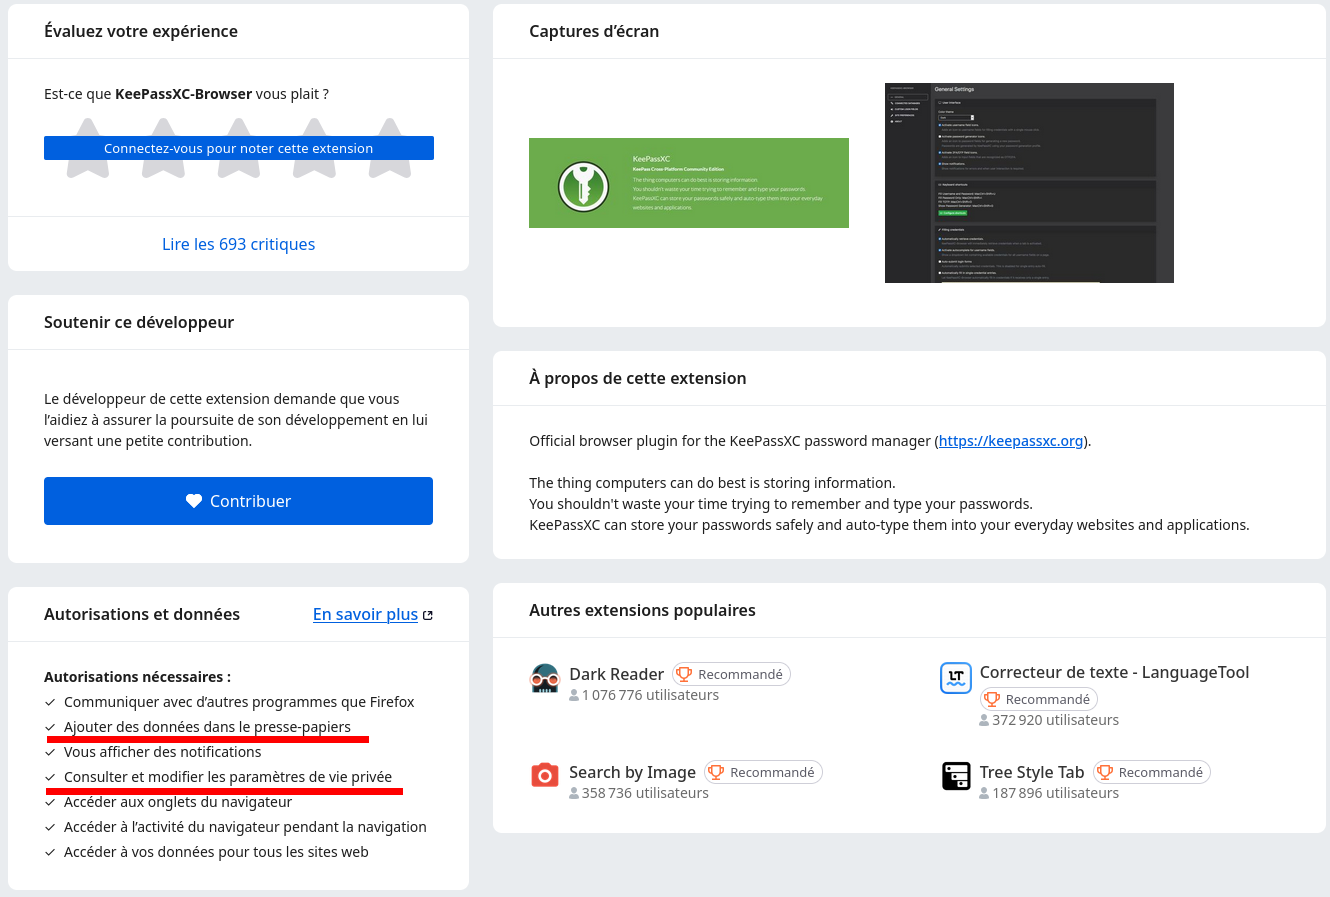The width and height of the screenshot is (1330, 897).
Task: Click permission Ajouter des données dans le presse-papiers
Action: coord(207,727)
